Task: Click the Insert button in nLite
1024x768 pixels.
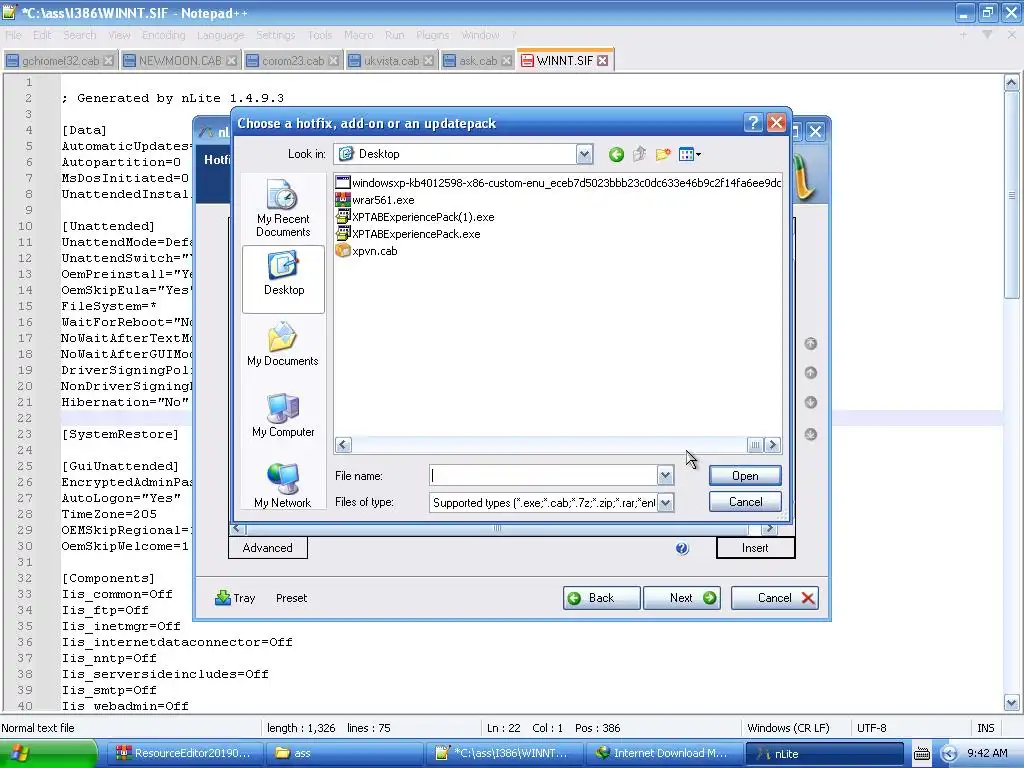Action: point(756,548)
